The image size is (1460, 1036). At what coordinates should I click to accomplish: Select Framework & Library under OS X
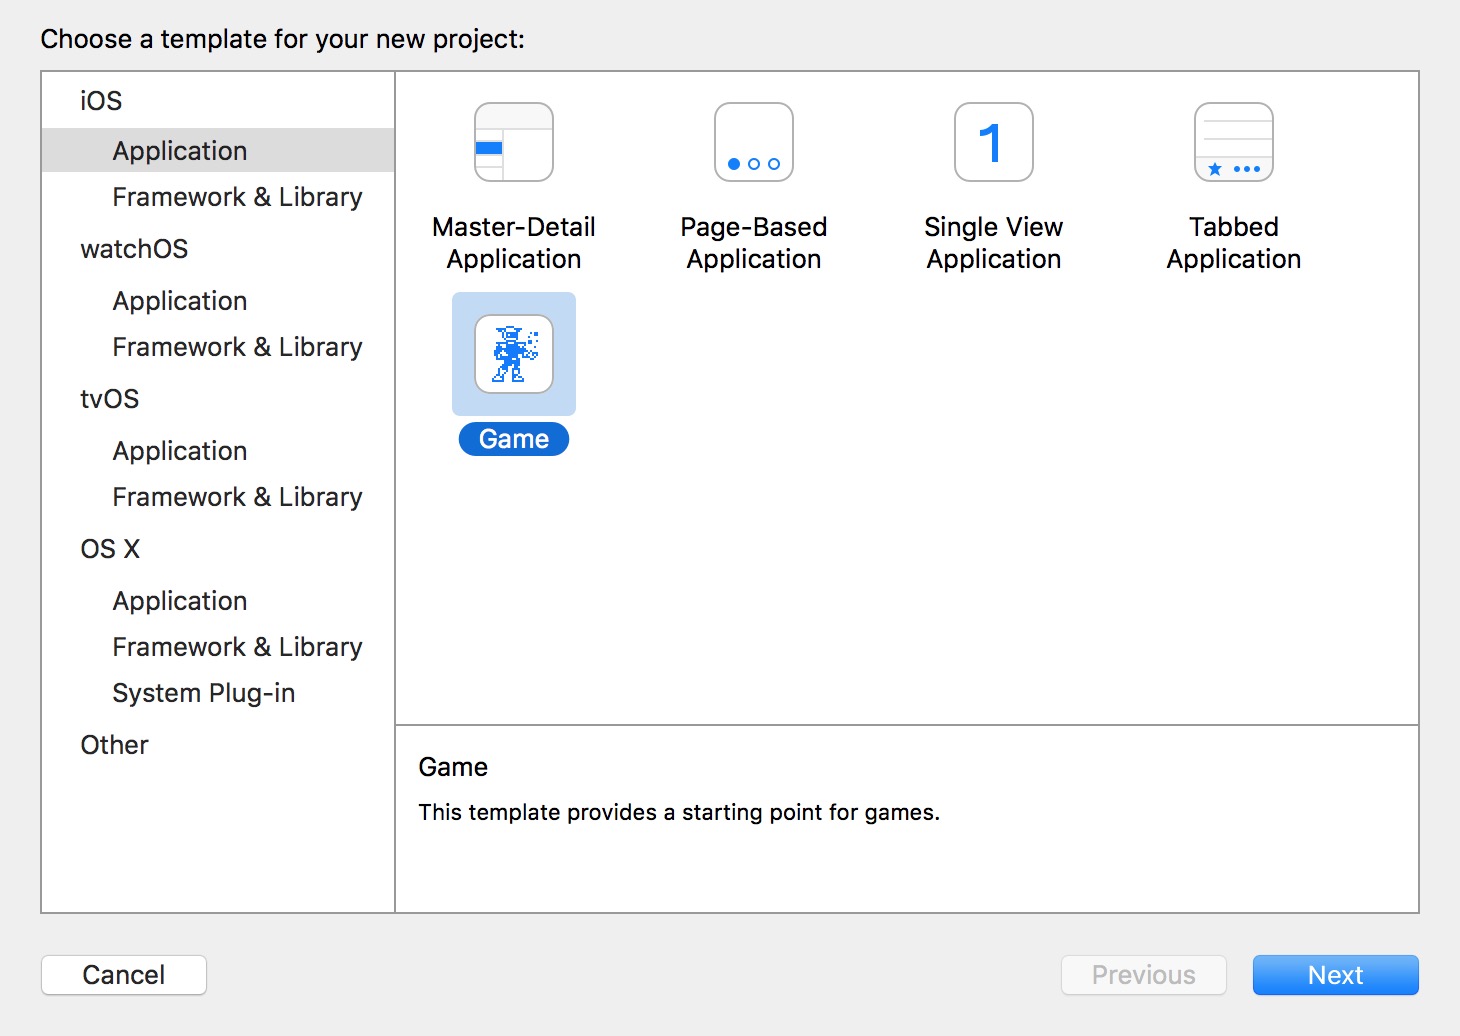pyautogui.click(x=237, y=647)
